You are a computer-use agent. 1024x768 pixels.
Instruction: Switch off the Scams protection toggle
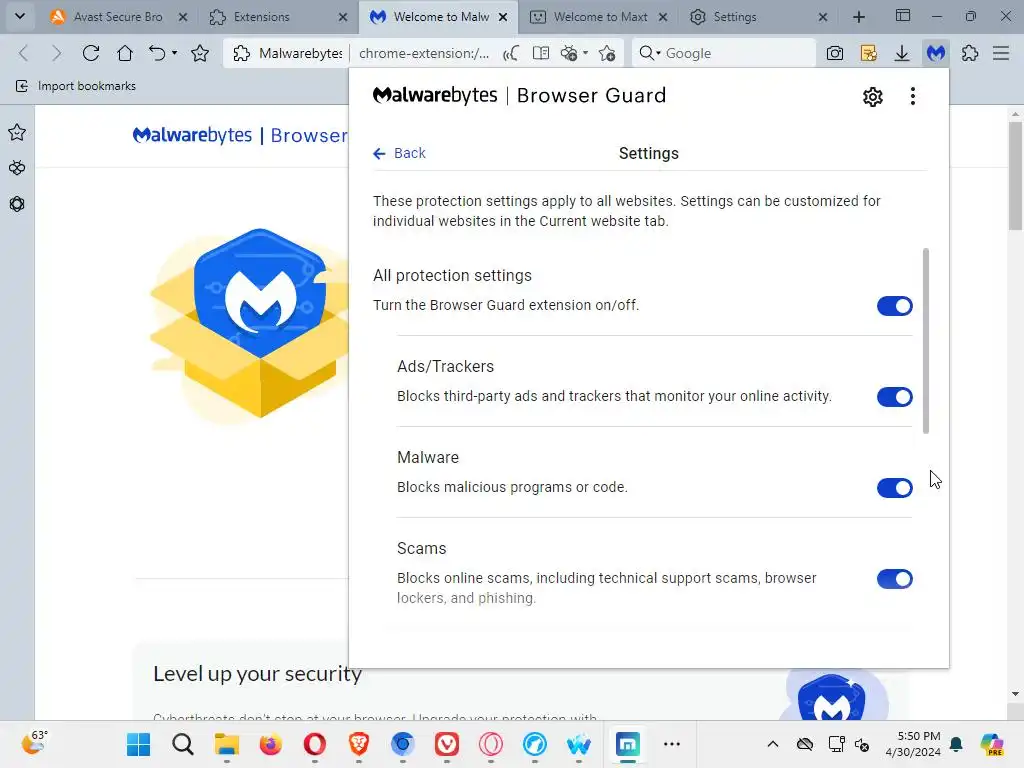pos(894,579)
